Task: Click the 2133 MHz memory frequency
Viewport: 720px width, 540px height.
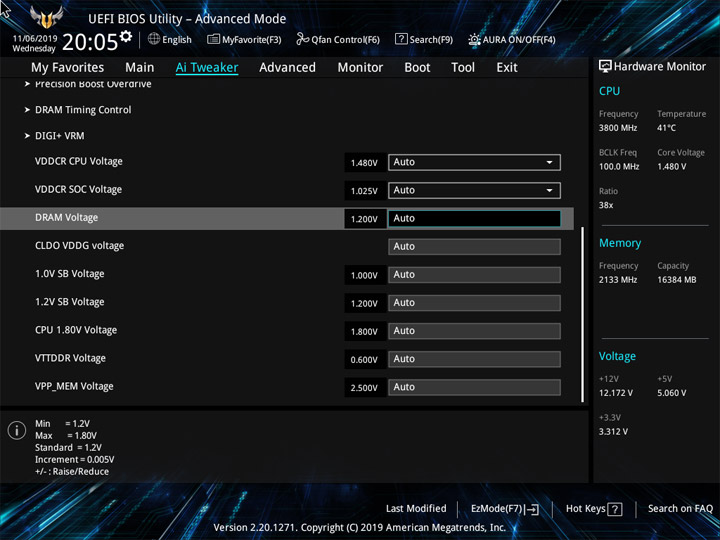Action: [x=618, y=280]
